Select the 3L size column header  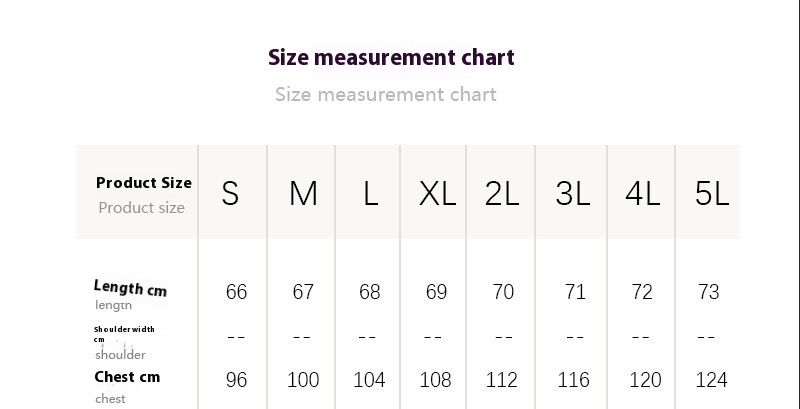click(x=572, y=194)
